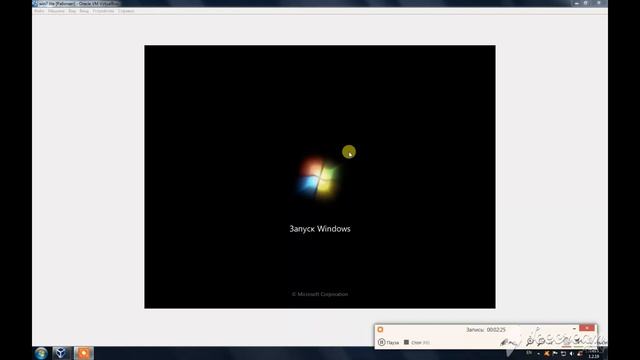Click inside the virtual machine boot screen
640x360 pixels.
pos(320,177)
